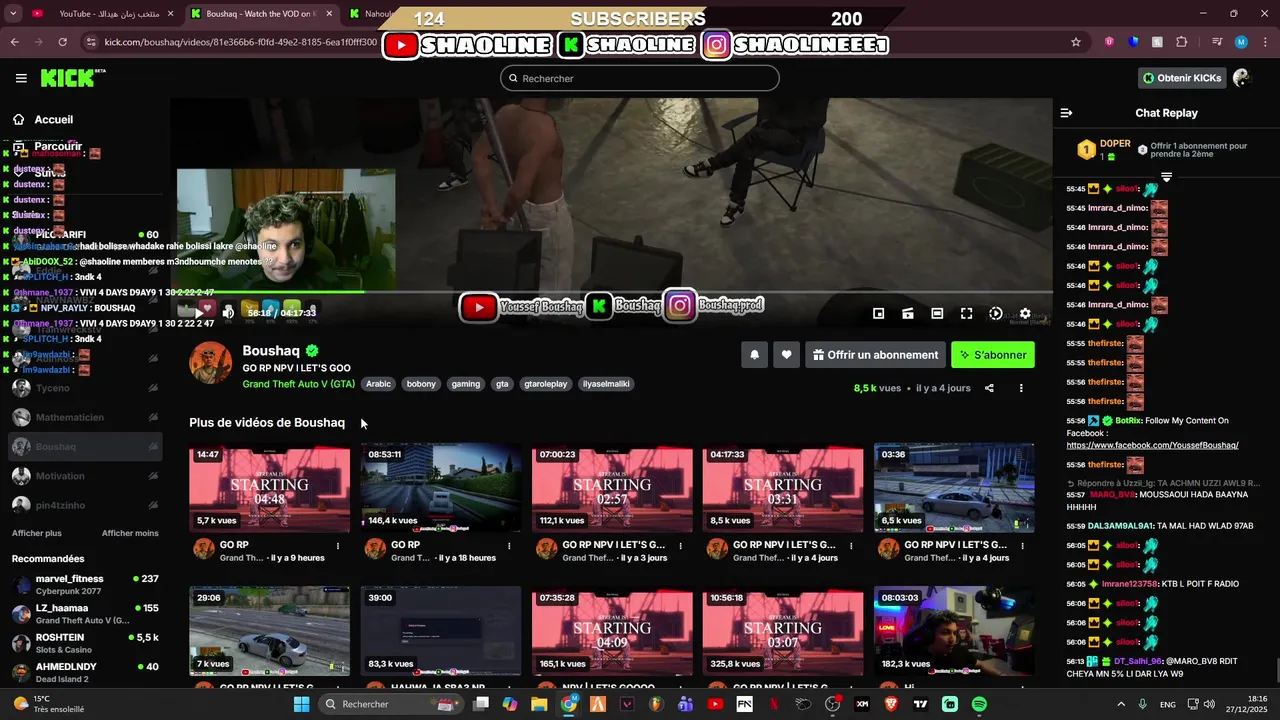The image size is (1280, 720).
Task: Open the hamburger sidebar menu
Action: [x=21, y=78]
